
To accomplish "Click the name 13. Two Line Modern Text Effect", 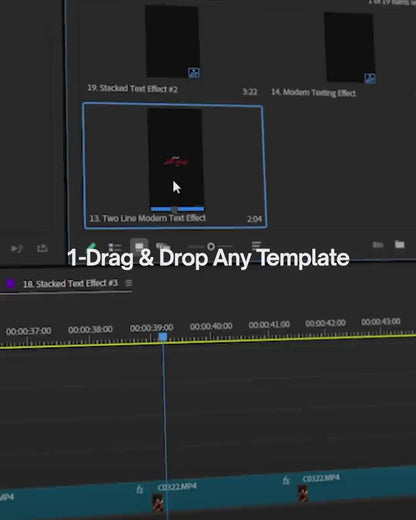I will (148, 218).
